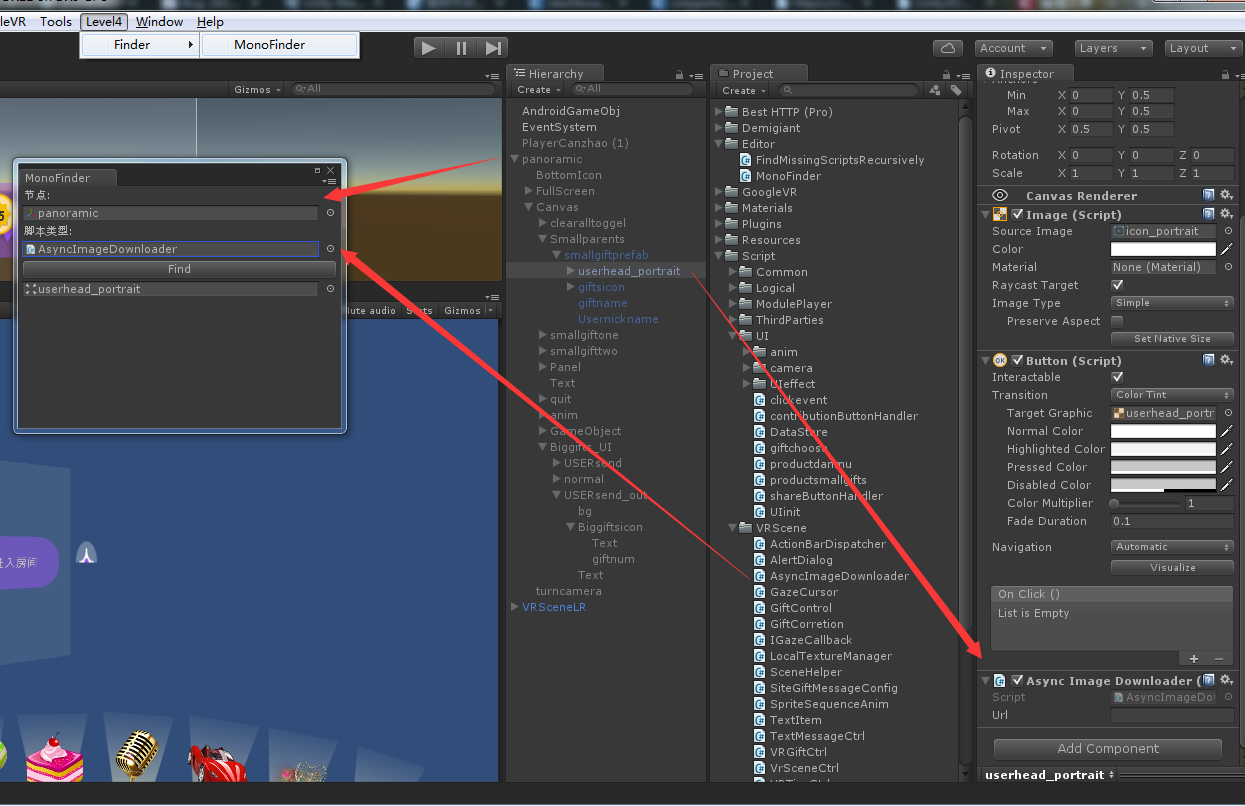Open the Image component gear settings icon

pyautogui.click(x=1226, y=215)
